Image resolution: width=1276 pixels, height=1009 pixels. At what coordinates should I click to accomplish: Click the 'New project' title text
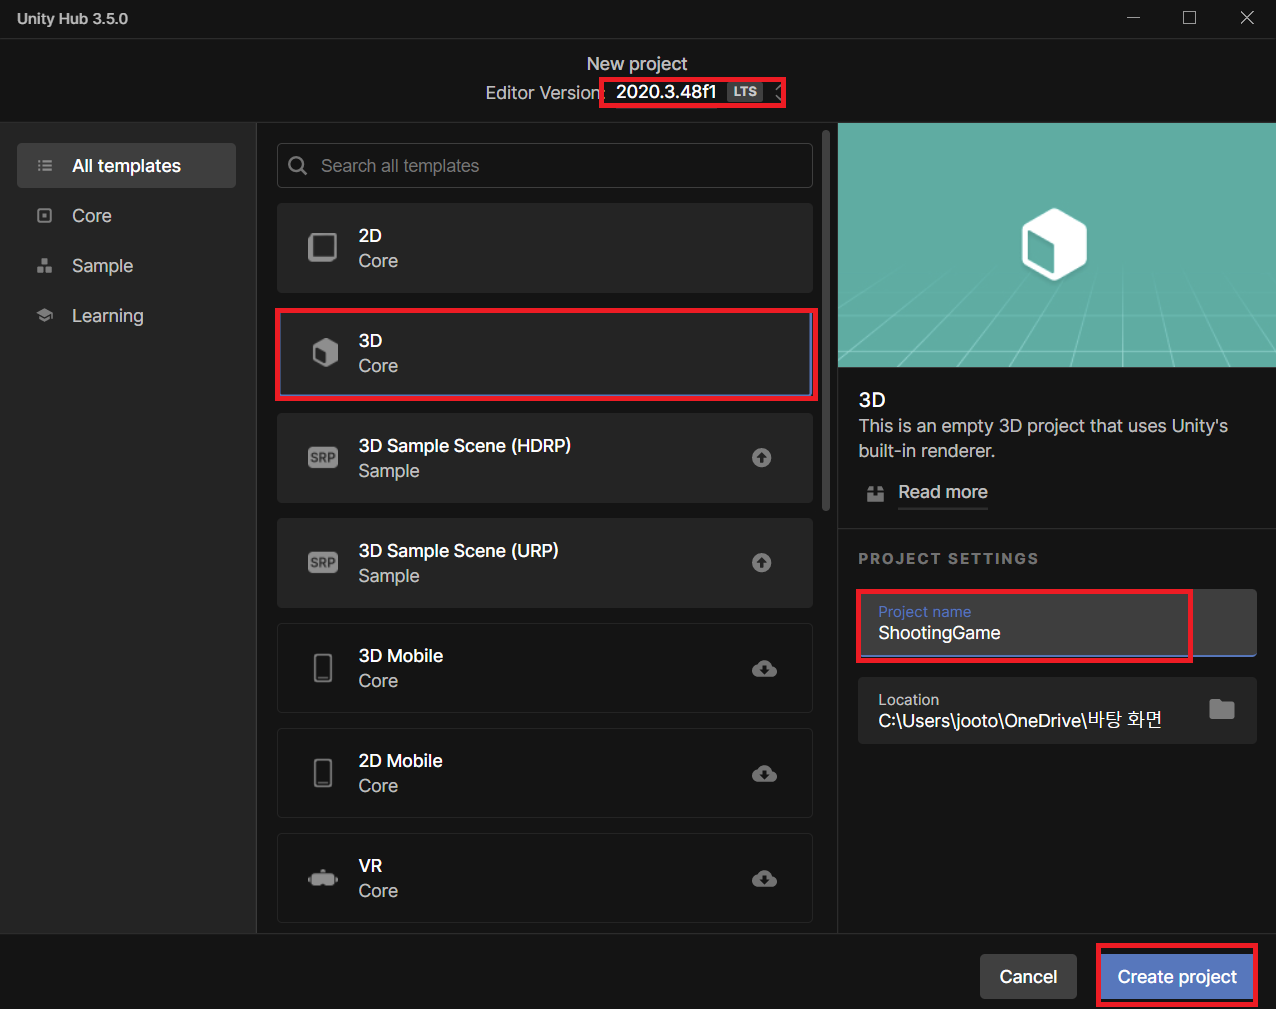[637, 64]
